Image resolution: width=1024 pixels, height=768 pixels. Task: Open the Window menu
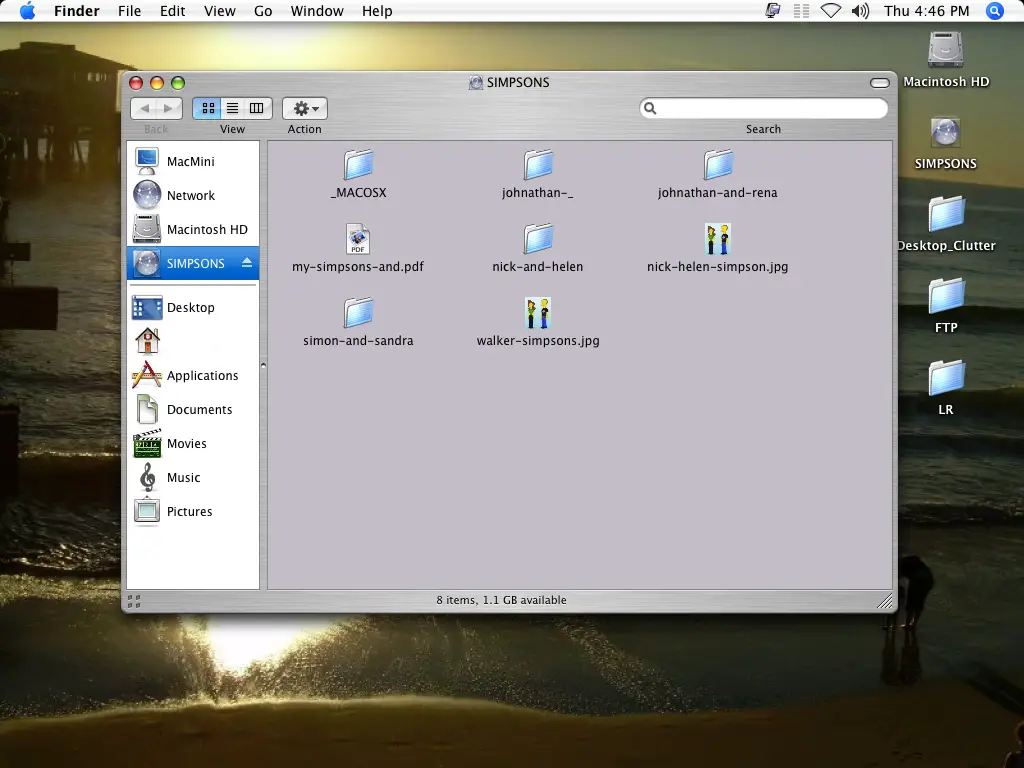point(317,11)
